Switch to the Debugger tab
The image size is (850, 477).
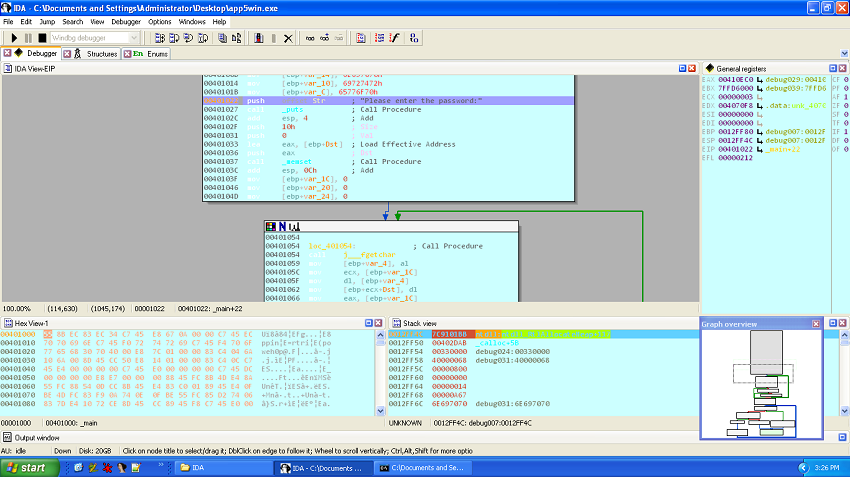[36, 53]
